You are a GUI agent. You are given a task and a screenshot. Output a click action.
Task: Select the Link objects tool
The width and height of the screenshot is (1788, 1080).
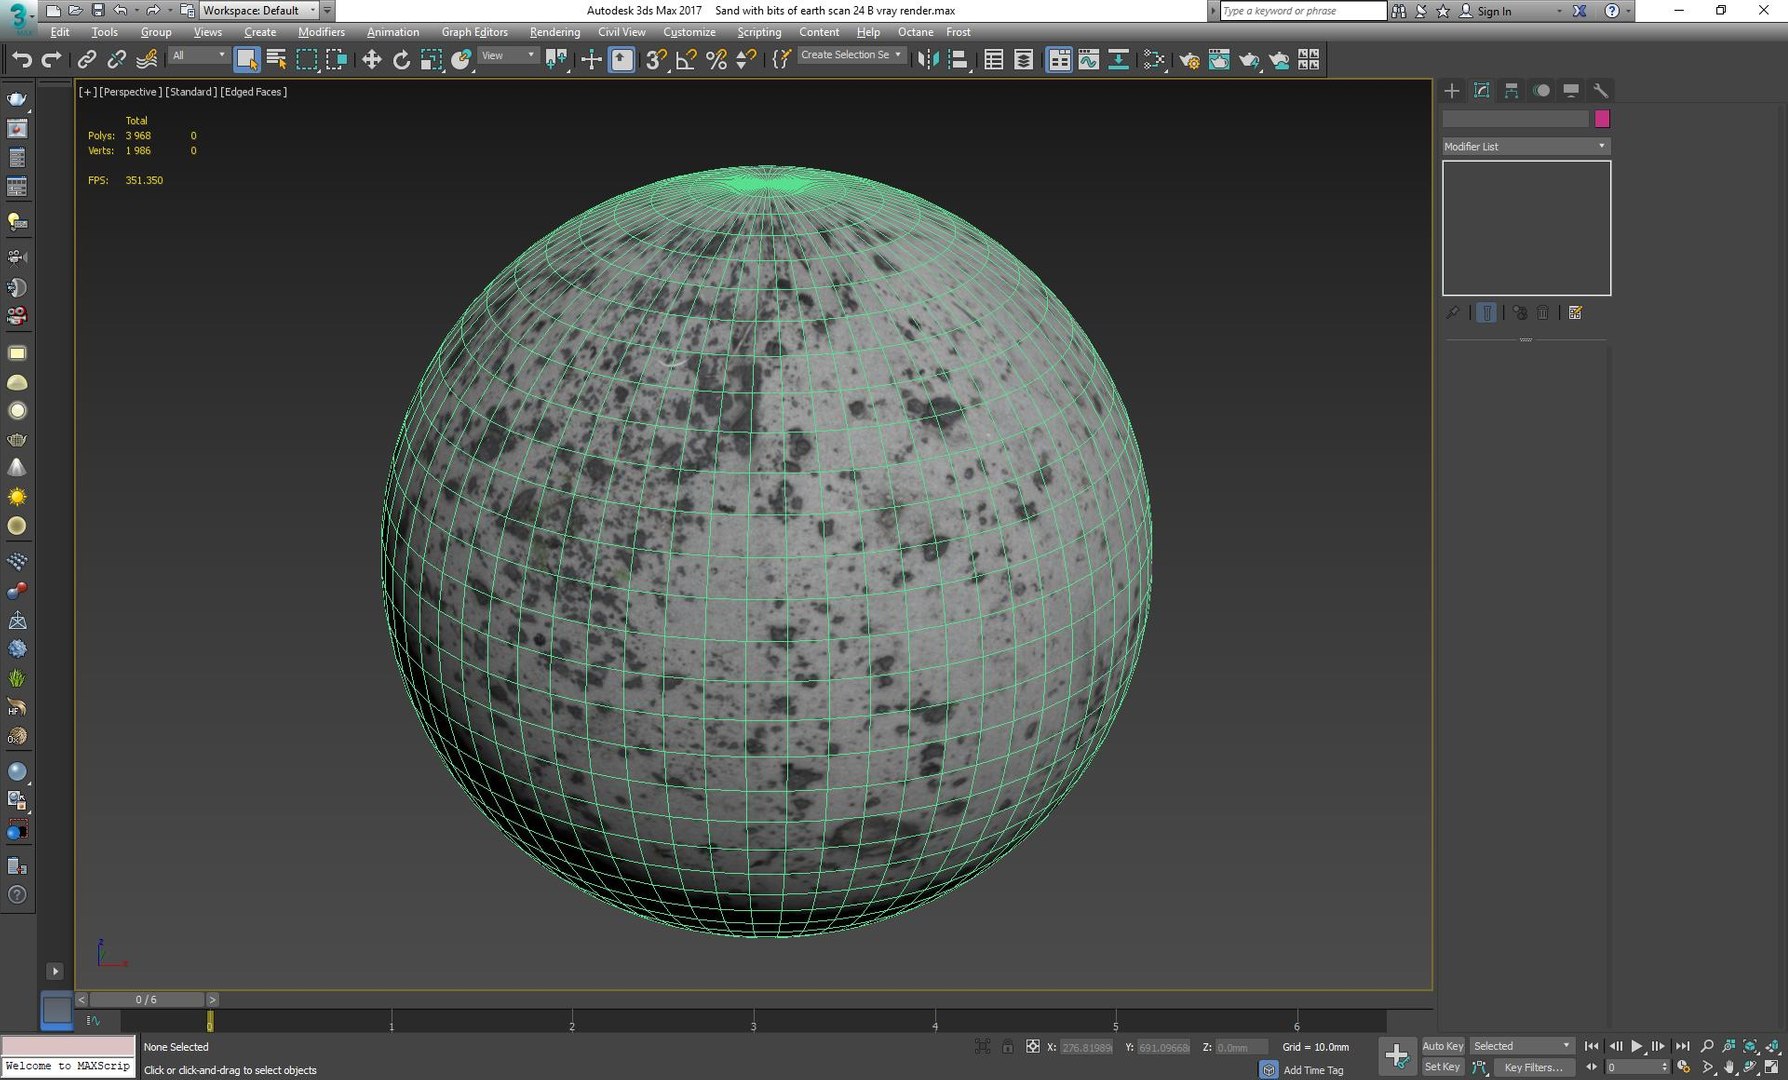pos(87,60)
